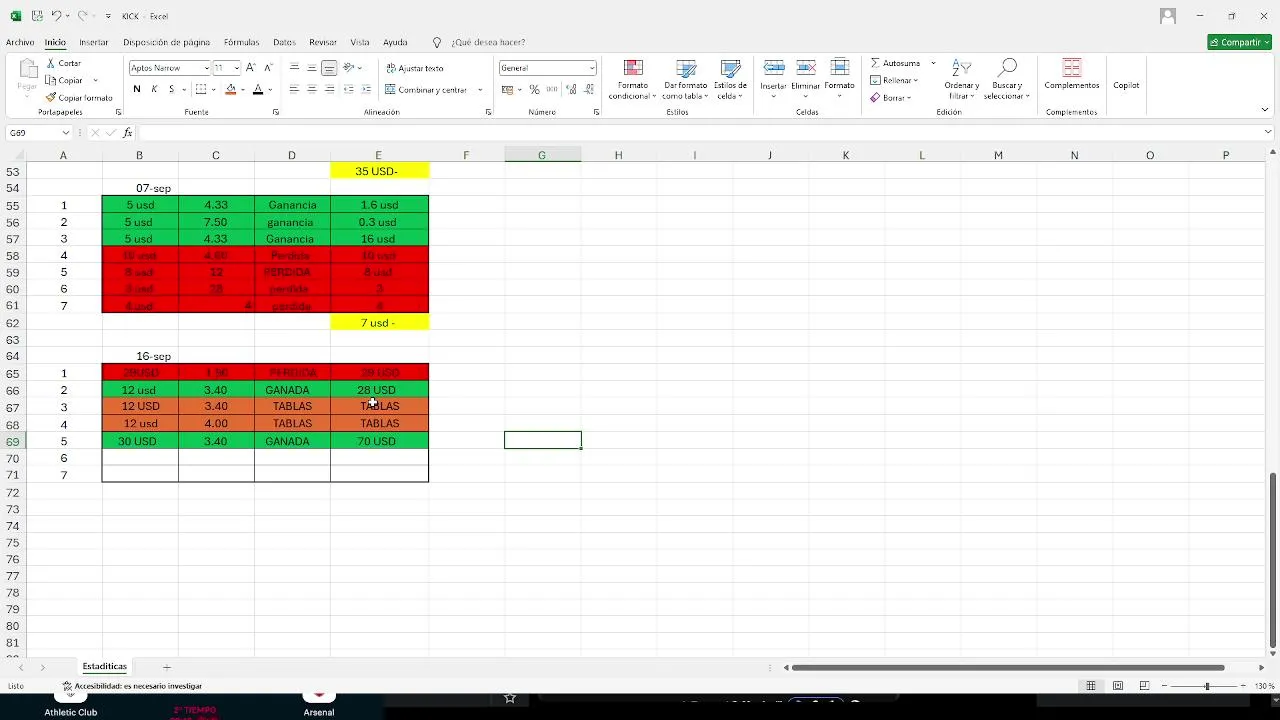Align text right
Image resolution: width=1280 pixels, height=720 pixels.
coord(329,89)
